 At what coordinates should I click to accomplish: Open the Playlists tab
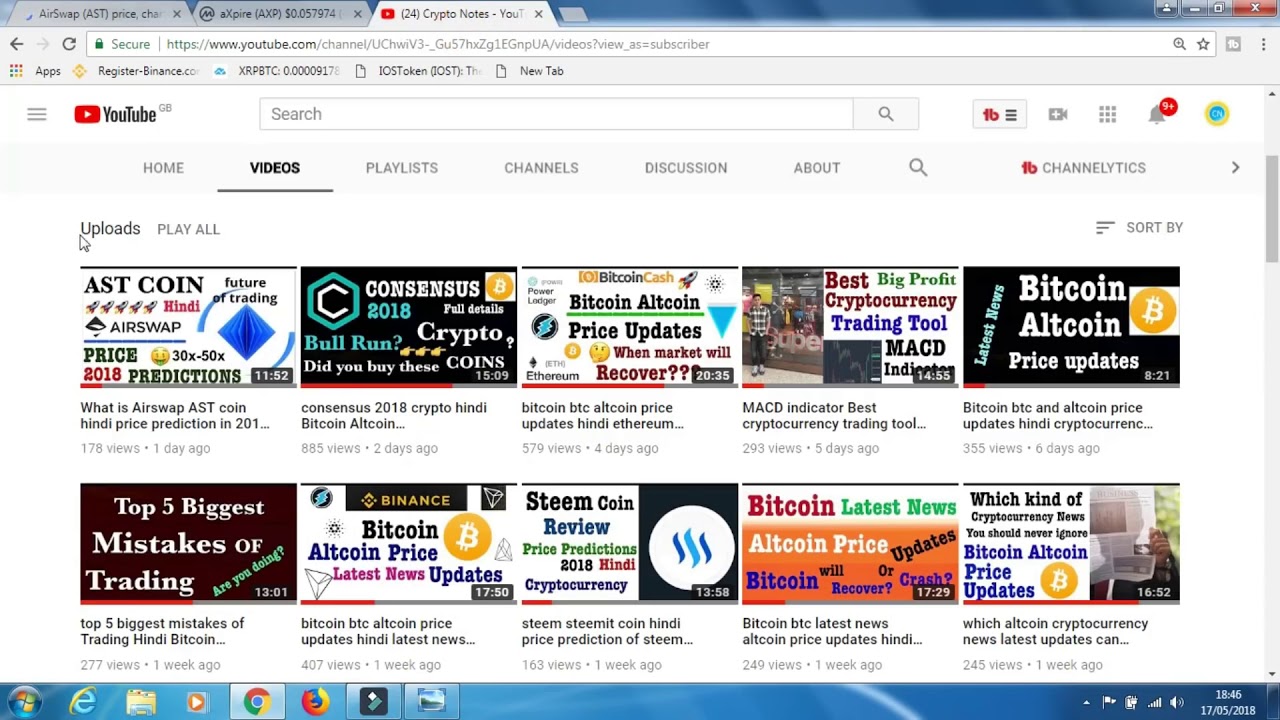point(402,168)
